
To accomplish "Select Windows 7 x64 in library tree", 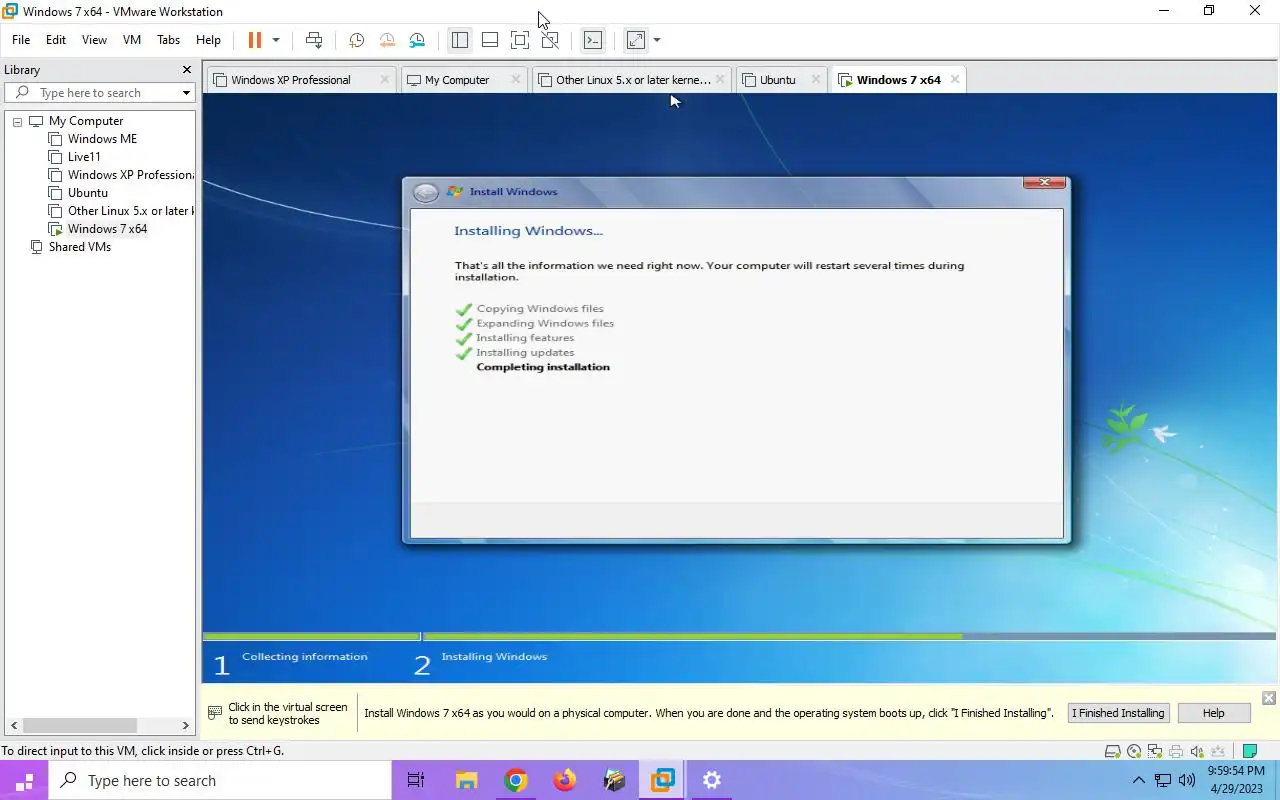I will pyautogui.click(x=107, y=229).
